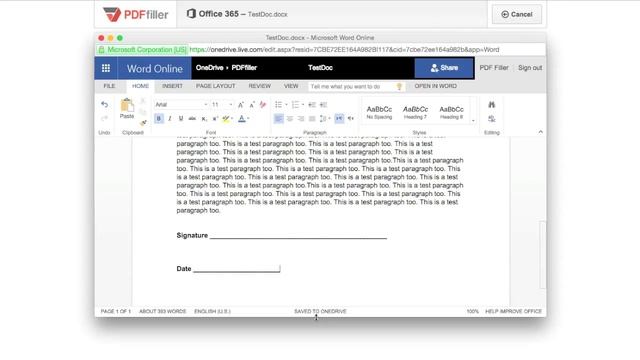Screen dimensions: 640x360
Task: Apply the Heading 7 style
Action: (416, 112)
